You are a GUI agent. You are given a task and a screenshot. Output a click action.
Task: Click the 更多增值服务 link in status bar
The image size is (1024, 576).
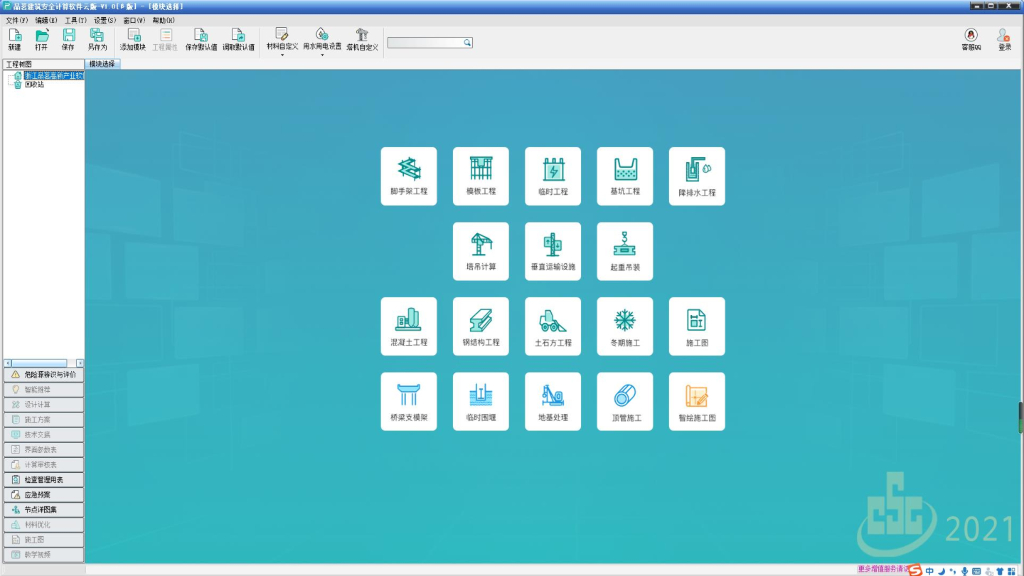[882, 569]
